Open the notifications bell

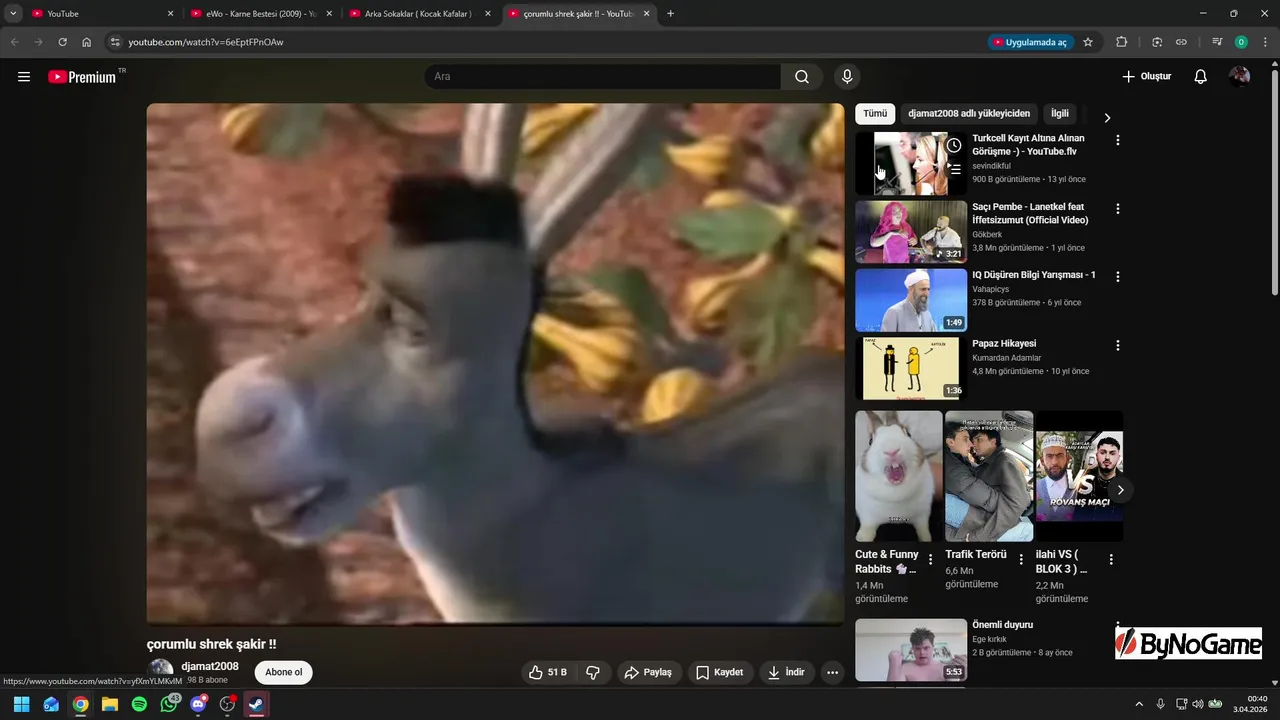[1201, 77]
